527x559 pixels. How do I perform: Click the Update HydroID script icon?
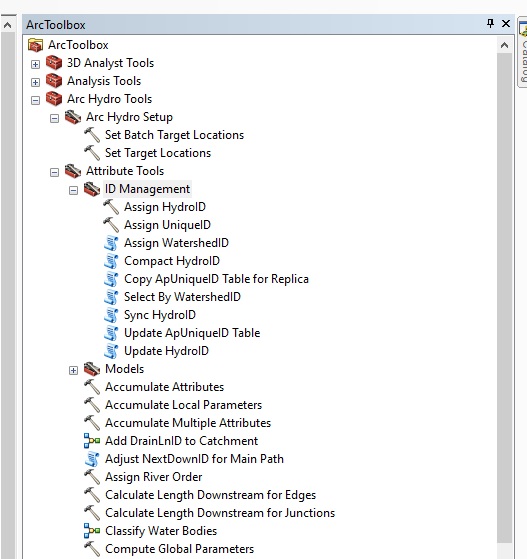[111, 351]
